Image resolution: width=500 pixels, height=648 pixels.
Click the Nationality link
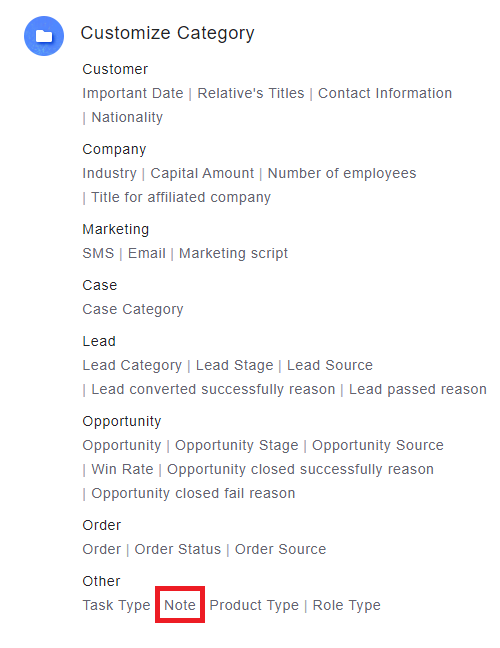click(127, 117)
